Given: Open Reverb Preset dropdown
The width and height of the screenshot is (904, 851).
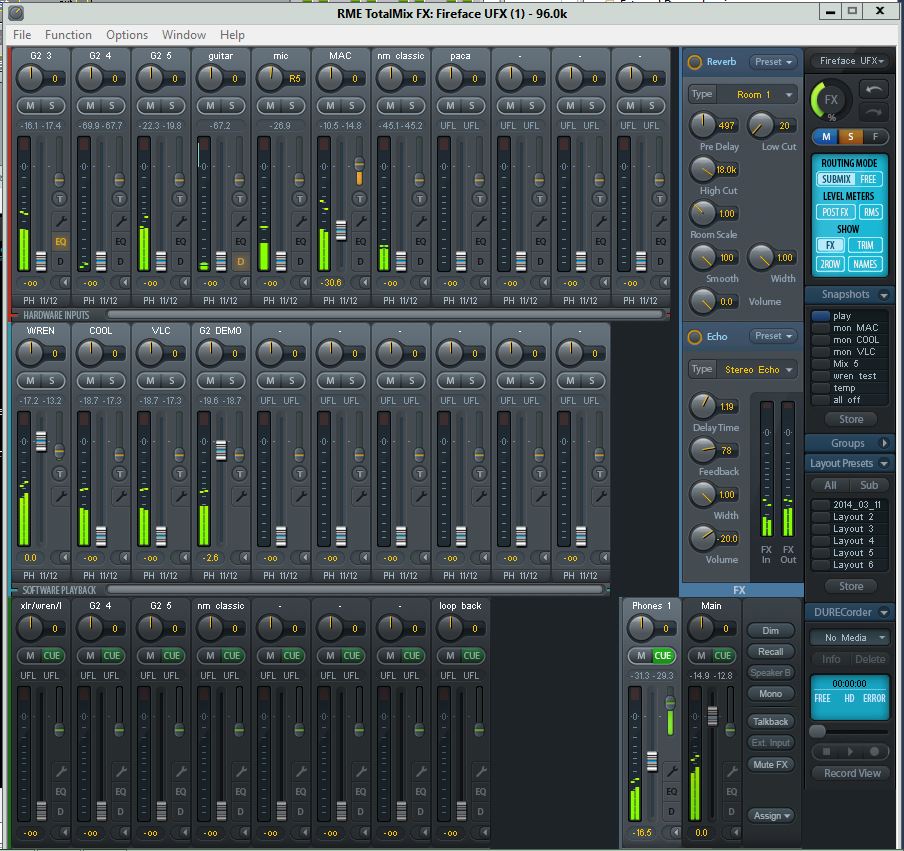Looking at the screenshot, I should (773, 62).
